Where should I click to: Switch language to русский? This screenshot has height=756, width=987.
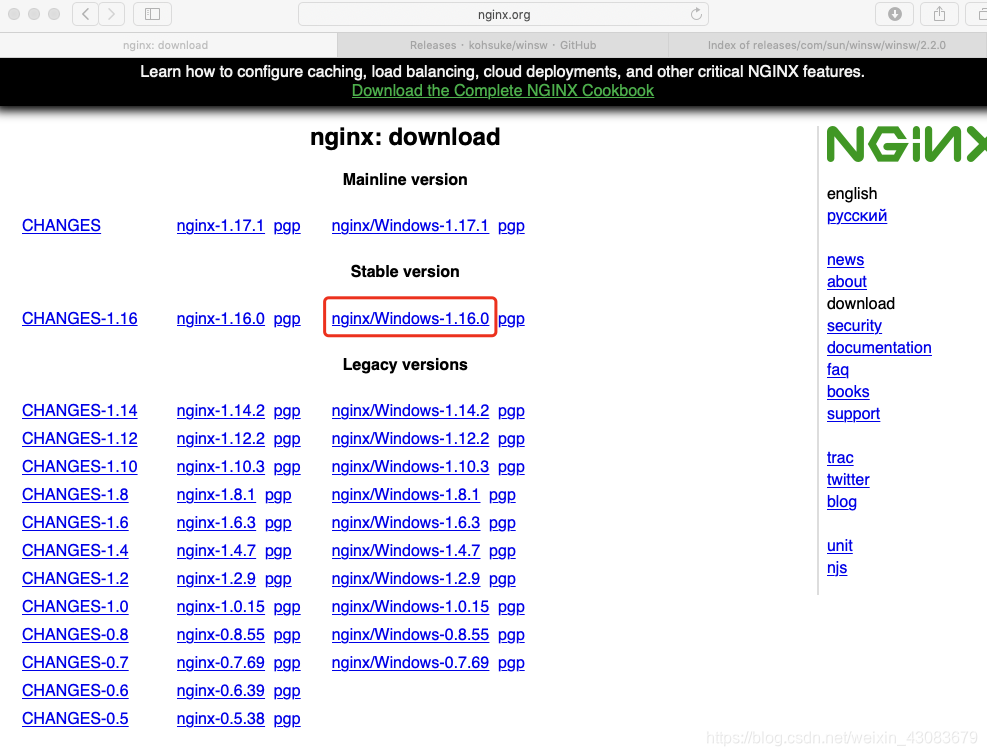[857, 216]
